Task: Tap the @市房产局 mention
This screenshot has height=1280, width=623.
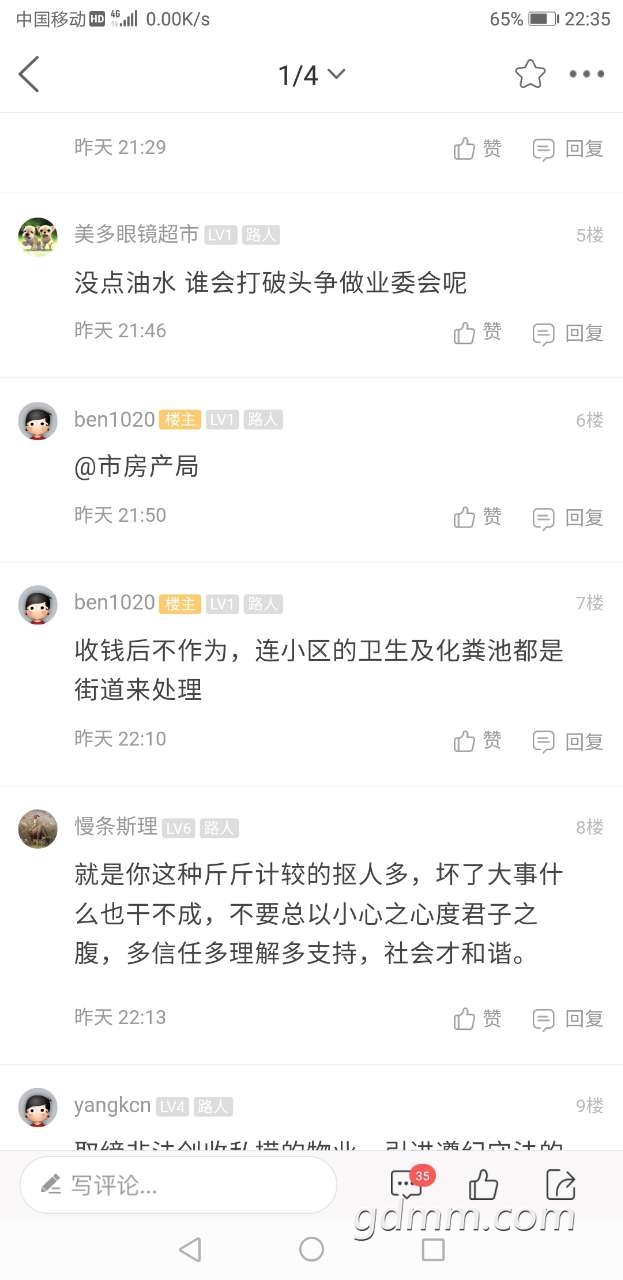Action: coord(137,467)
